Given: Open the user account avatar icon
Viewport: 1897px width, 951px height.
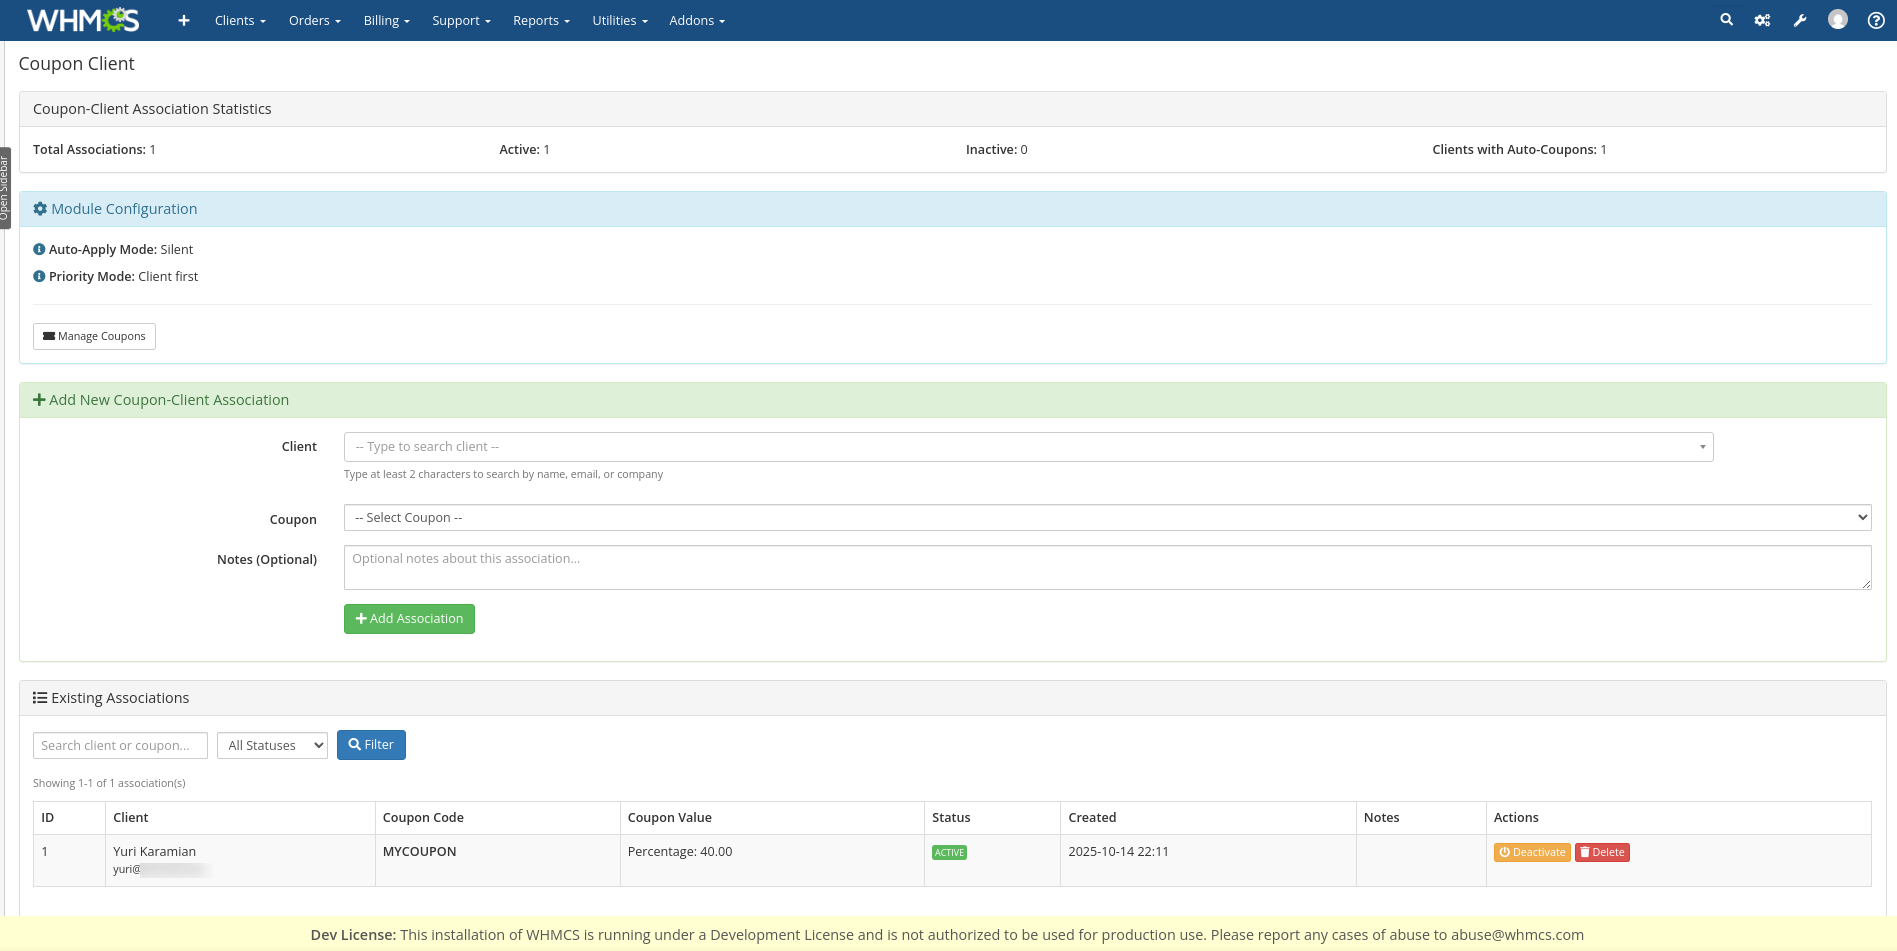Looking at the screenshot, I should [x=1837, y=20].
